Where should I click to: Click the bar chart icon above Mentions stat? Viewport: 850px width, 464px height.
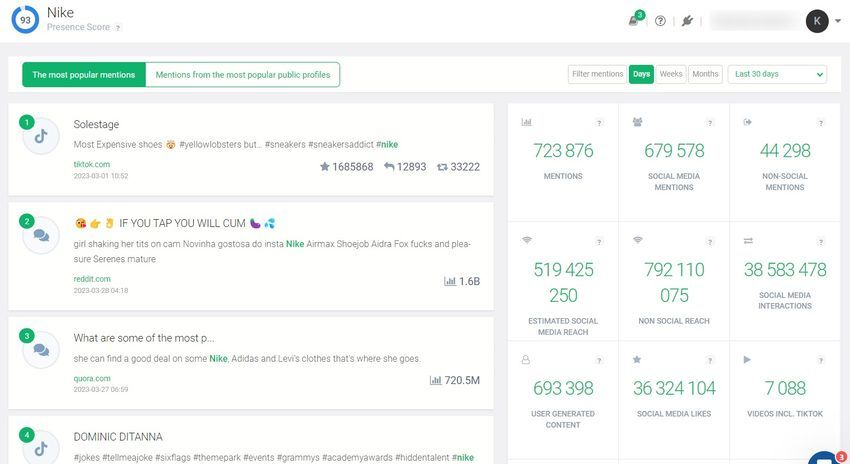pyautogui.click(x=526, y=122)
